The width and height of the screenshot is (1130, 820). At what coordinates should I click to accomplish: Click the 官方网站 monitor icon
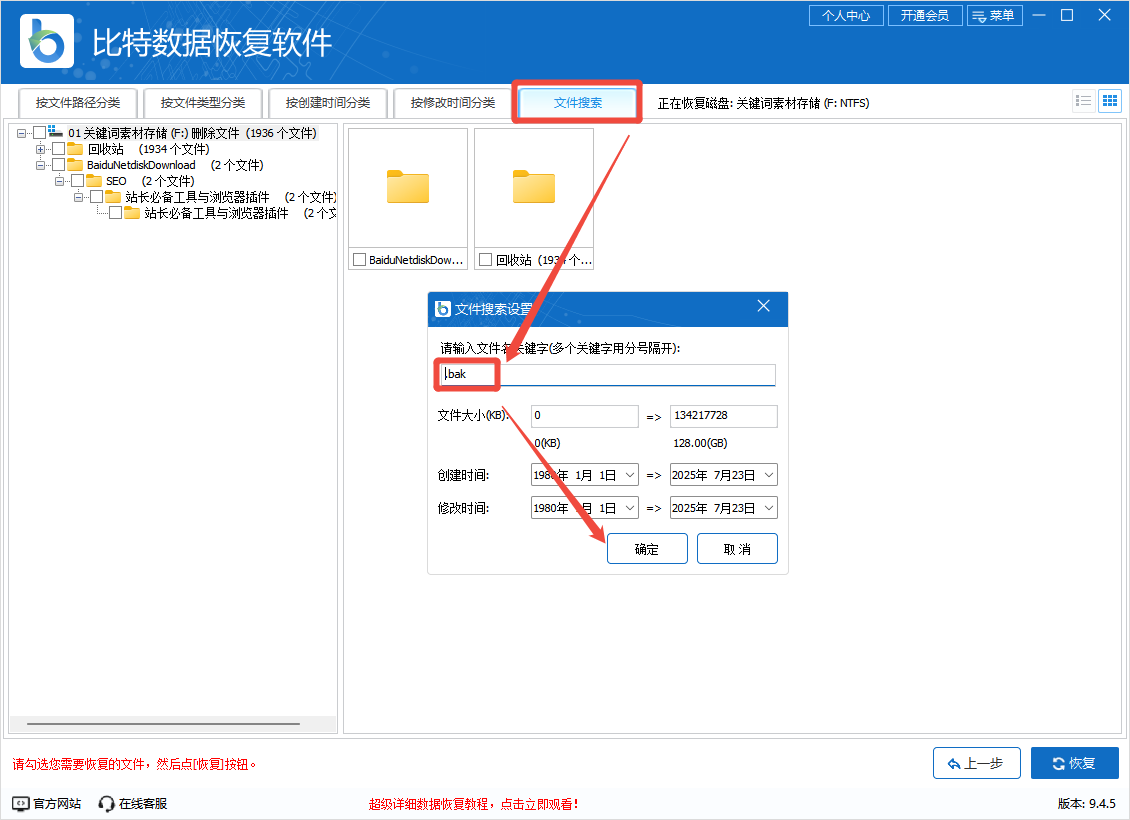click(x=21, y=803)
